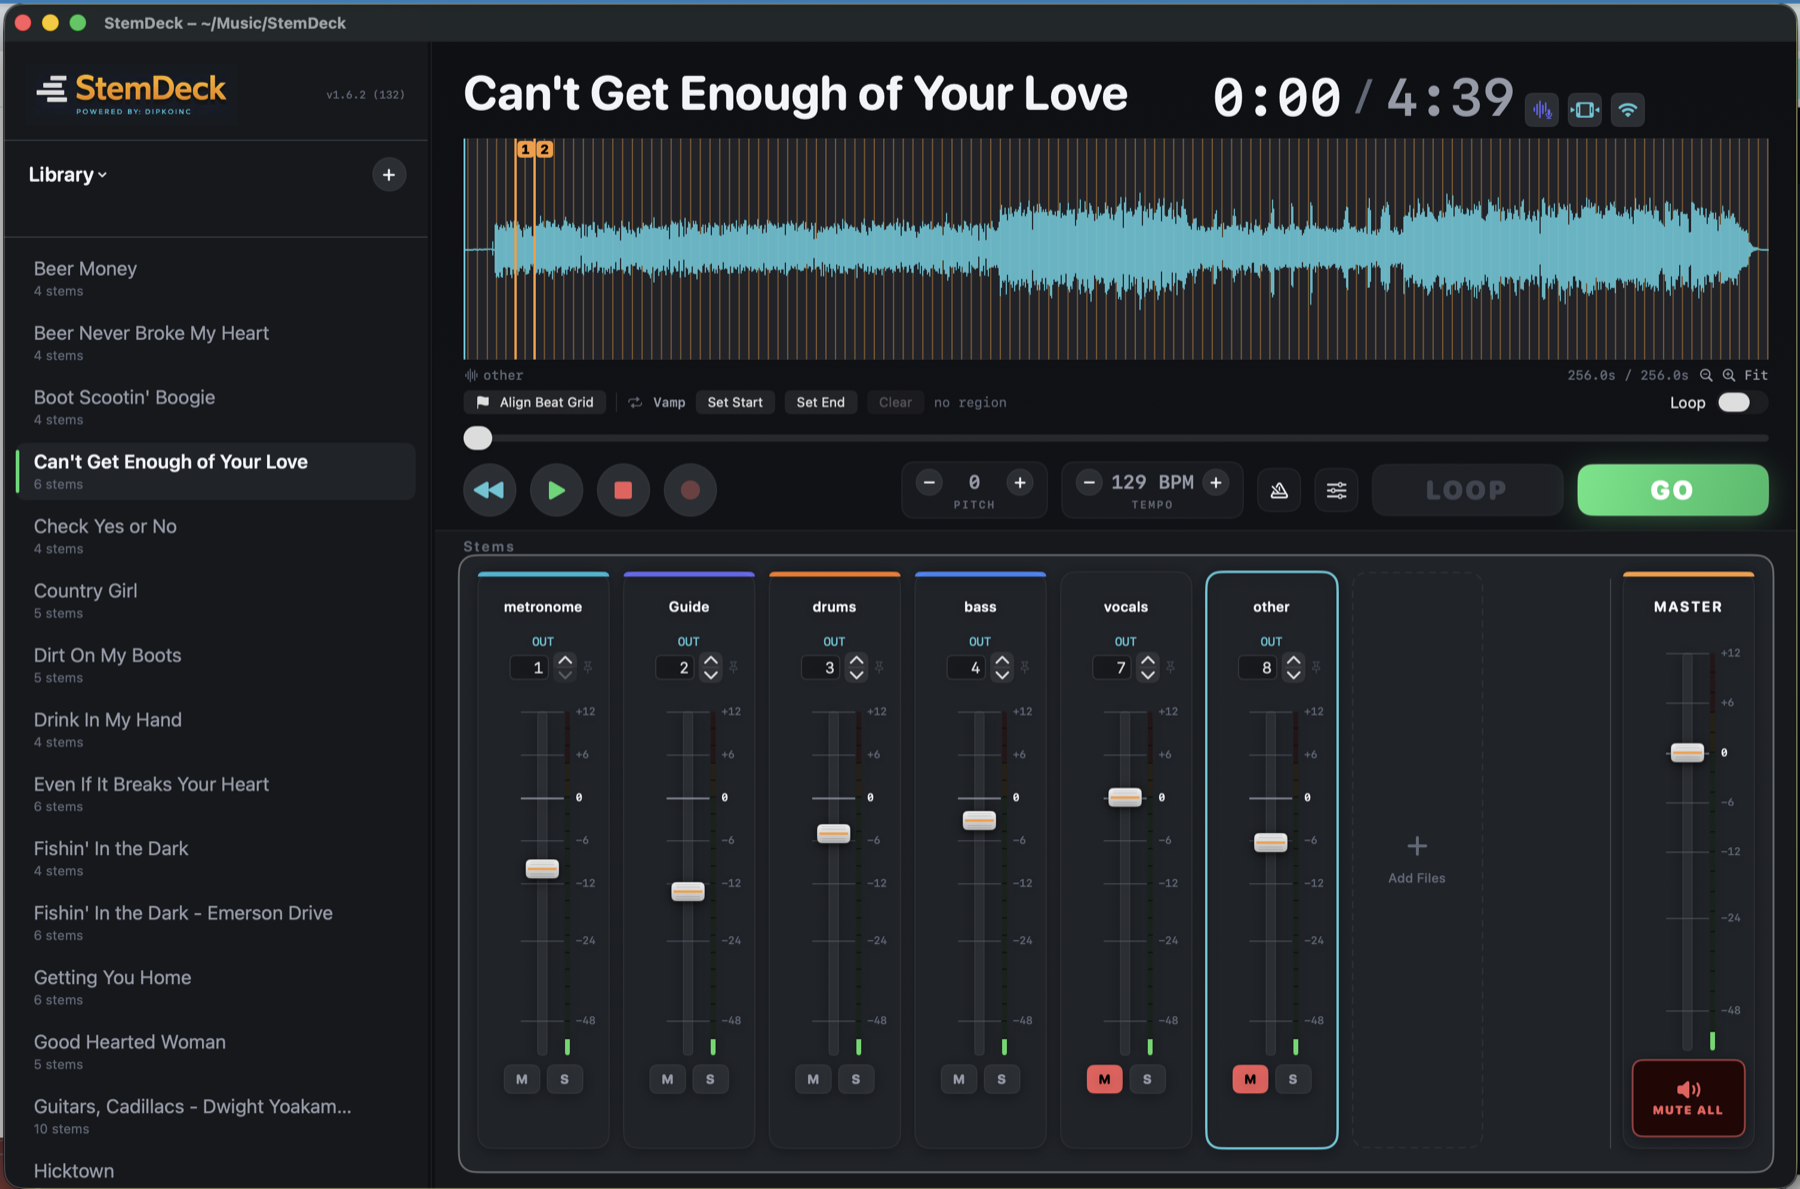Click the other stem OUT channel field
1800x1189 pixels.
point(1259,667)
